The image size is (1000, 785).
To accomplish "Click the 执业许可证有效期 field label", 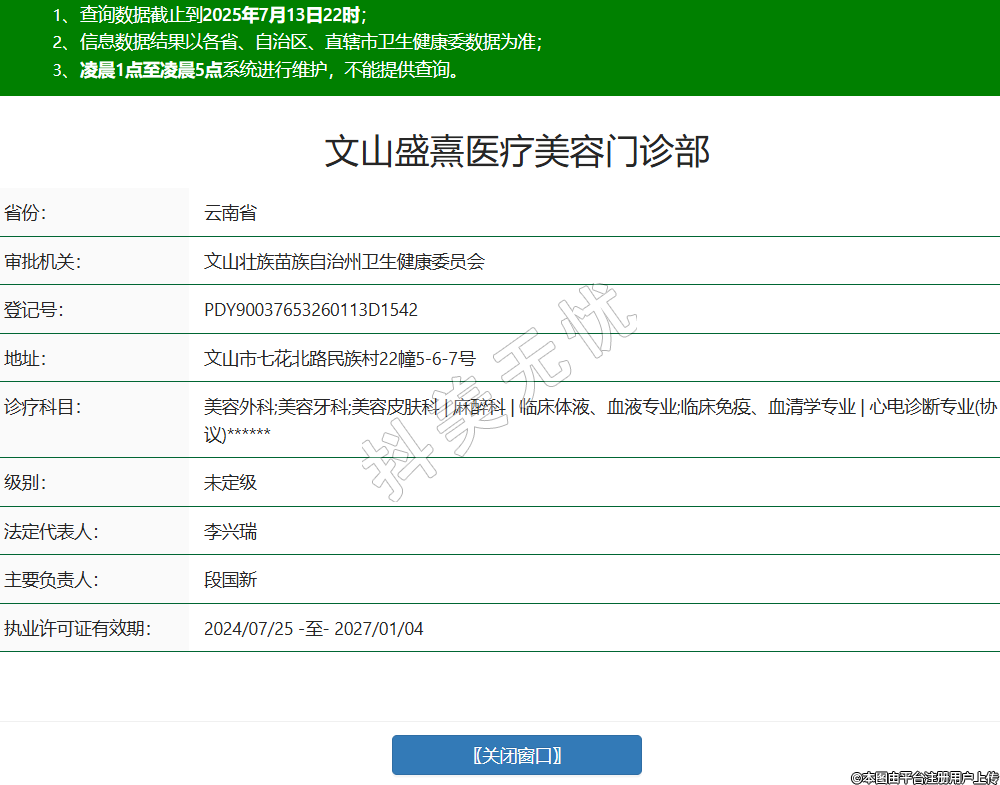I will [77, 629].
